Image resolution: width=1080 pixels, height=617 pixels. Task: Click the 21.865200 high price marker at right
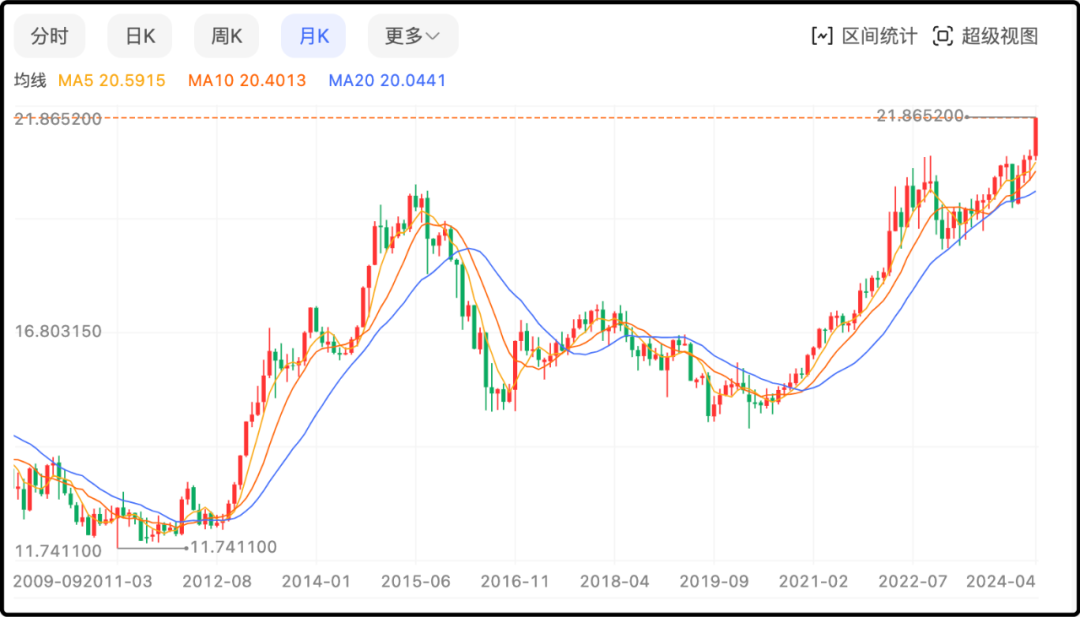coord(919,116)
